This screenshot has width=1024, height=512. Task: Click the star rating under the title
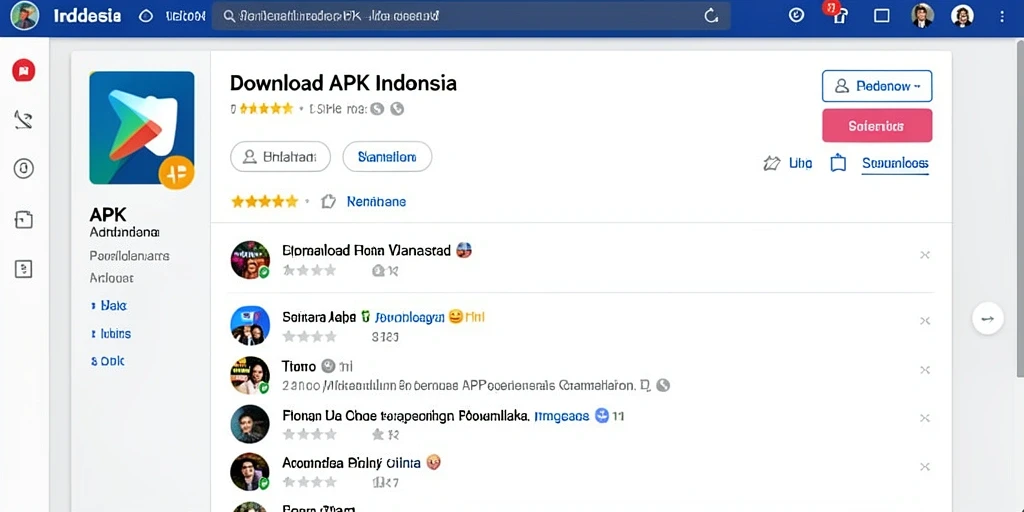[266, 109]
